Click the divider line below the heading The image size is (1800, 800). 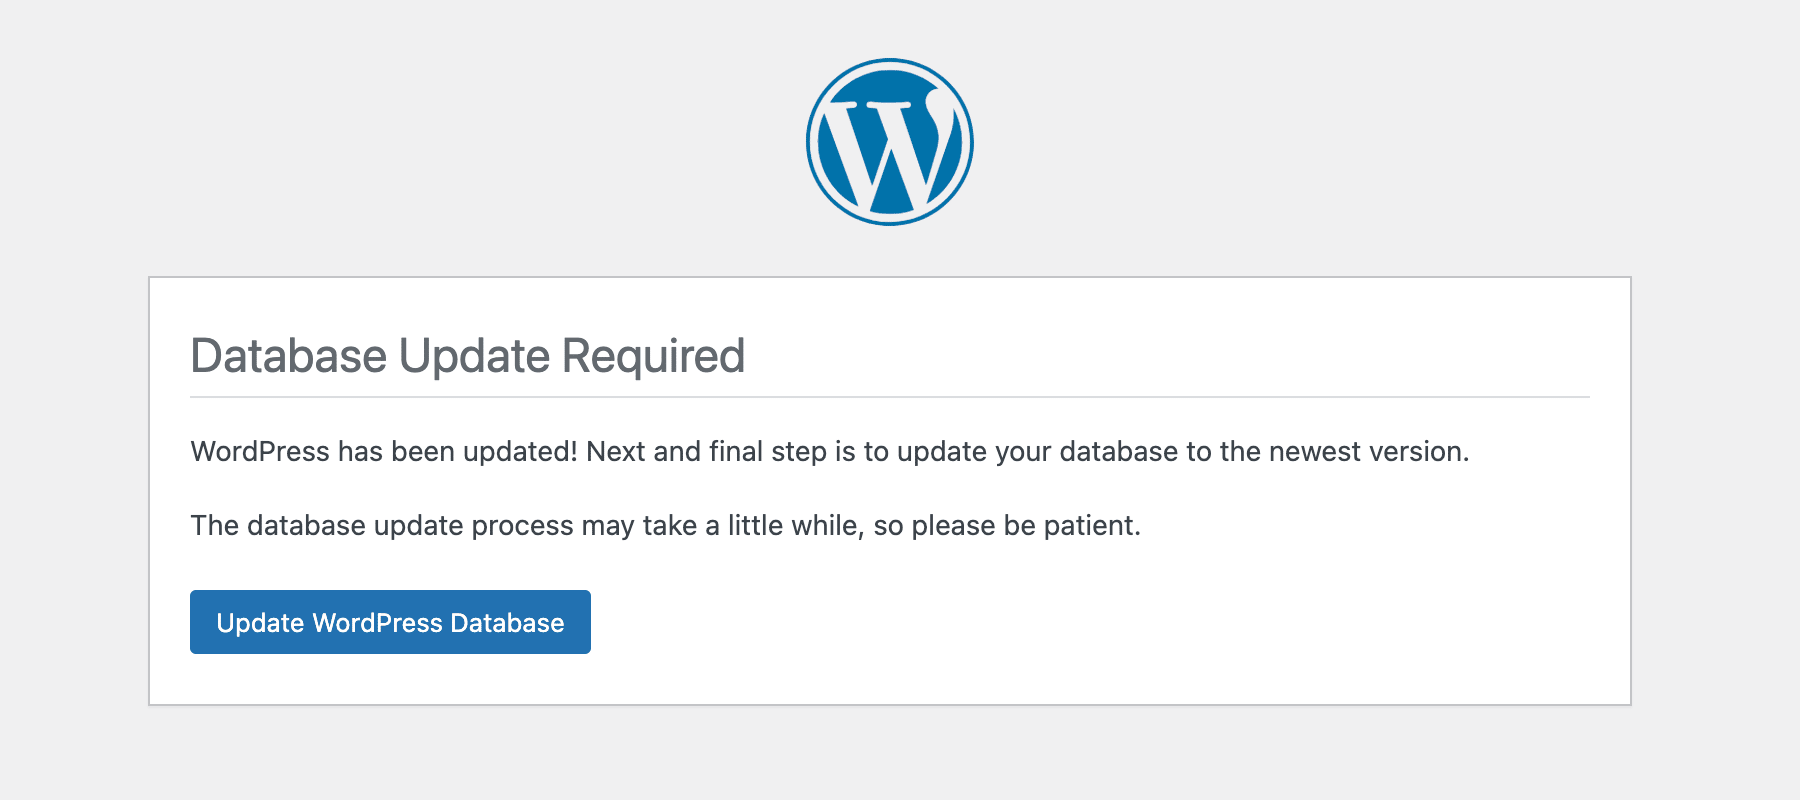tap(890, 397)
